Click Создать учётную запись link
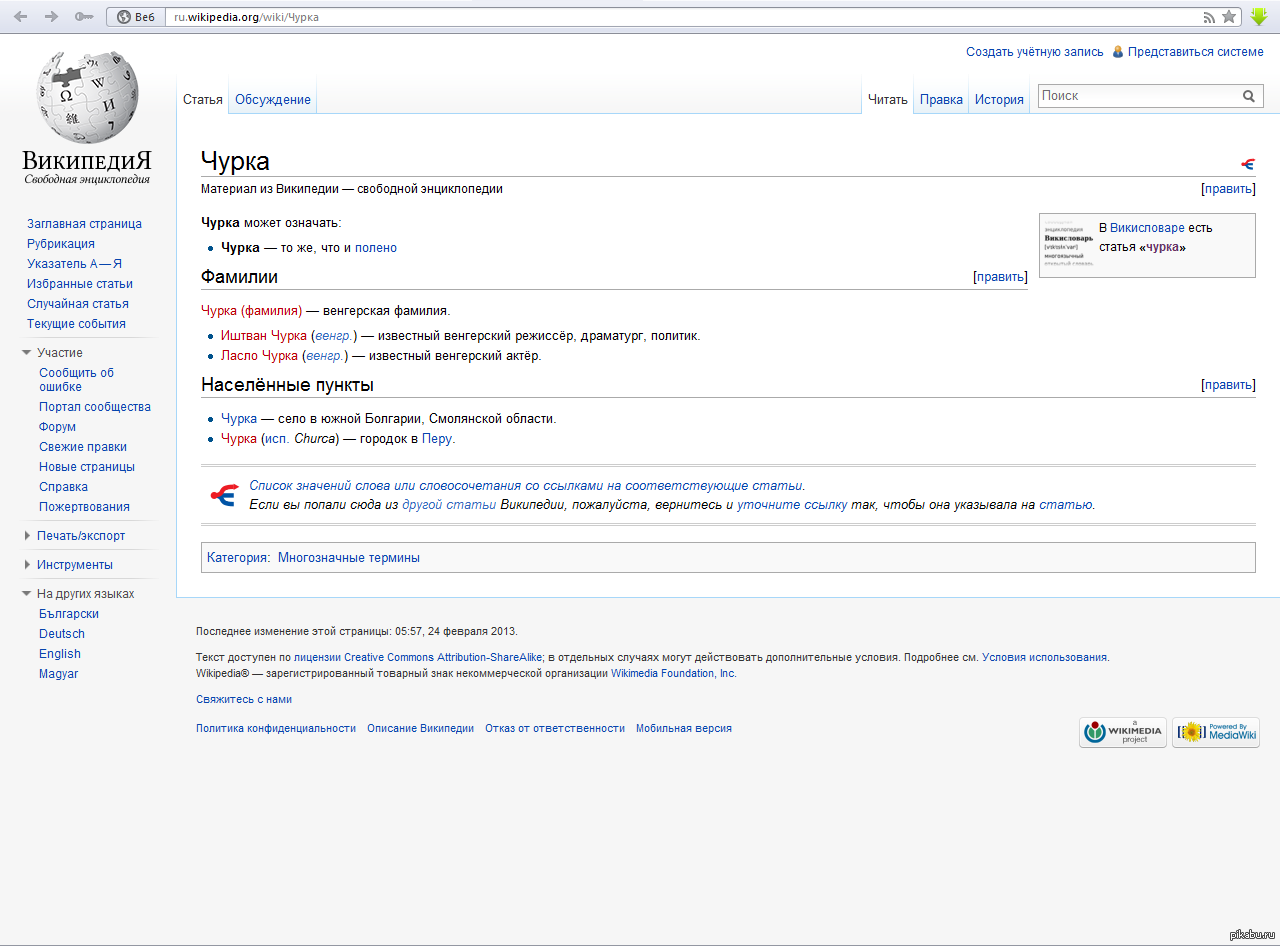This screenshot has width=1280, height=946. pos(1035,52)
